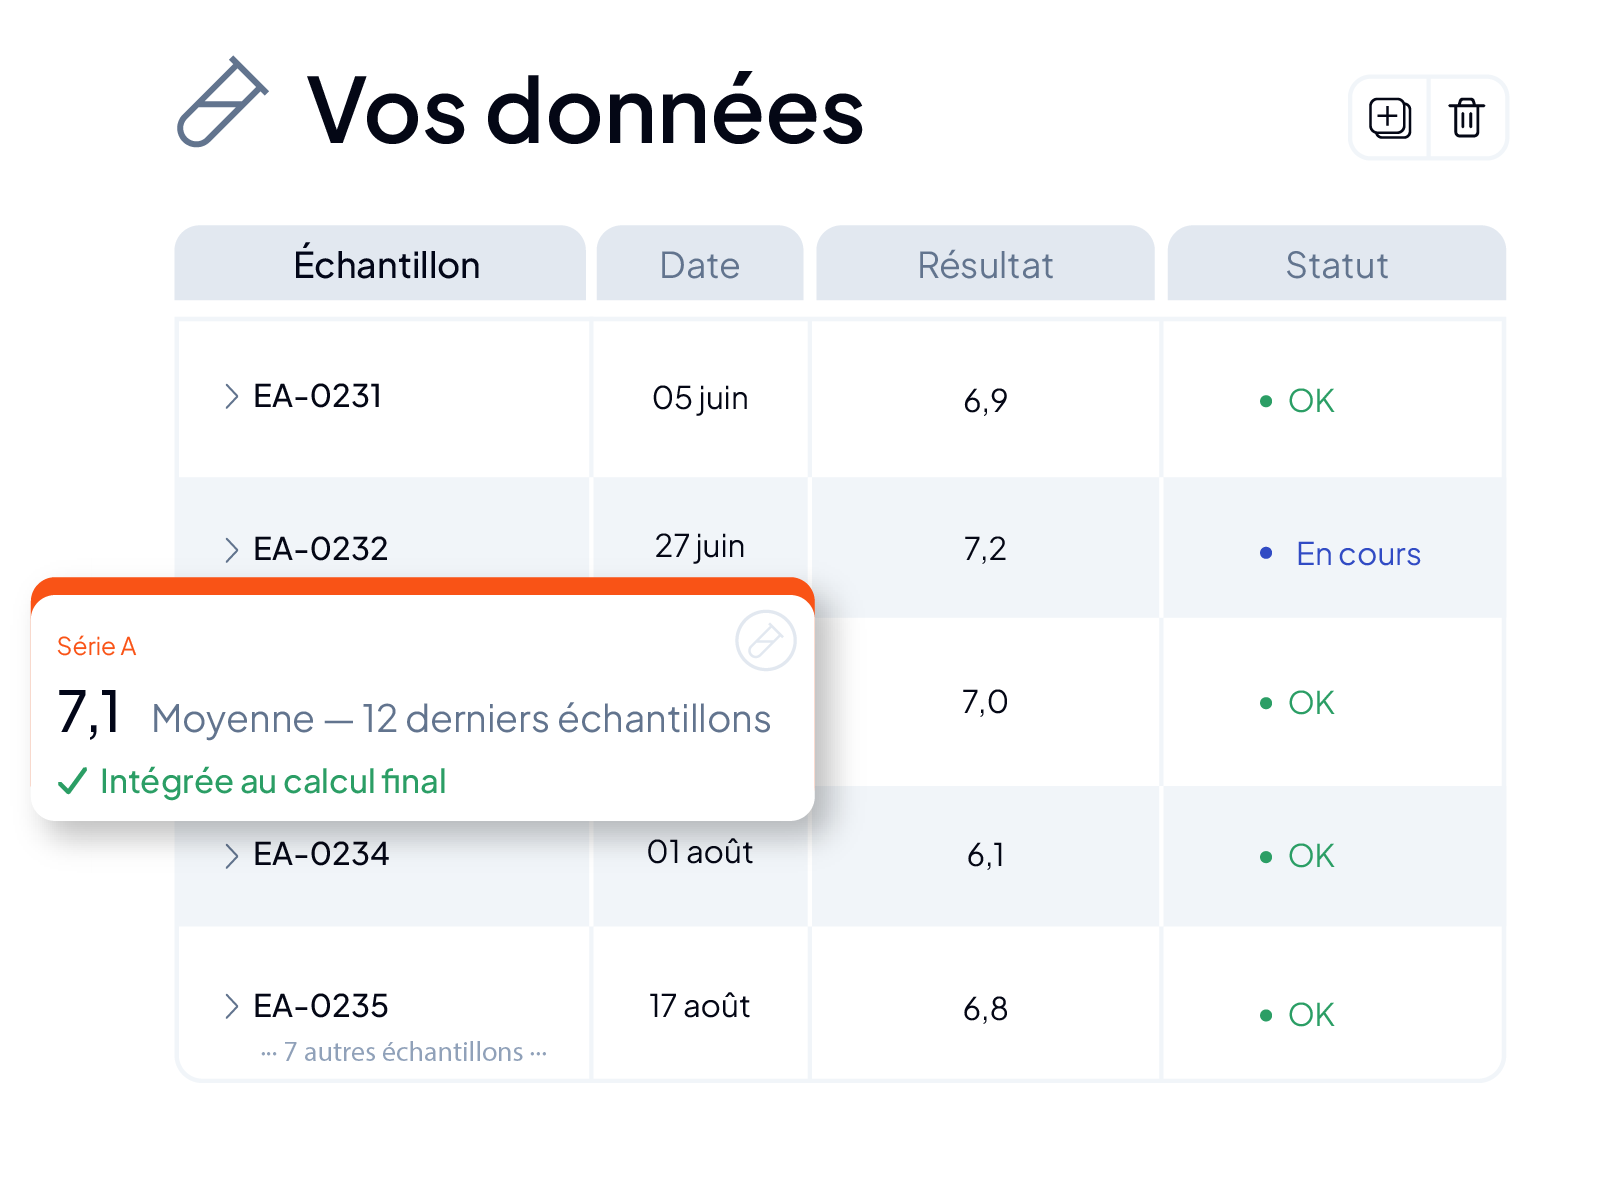Click the blue En cours status dot
The image size is (1605, 1184).
pos(1266,553)
